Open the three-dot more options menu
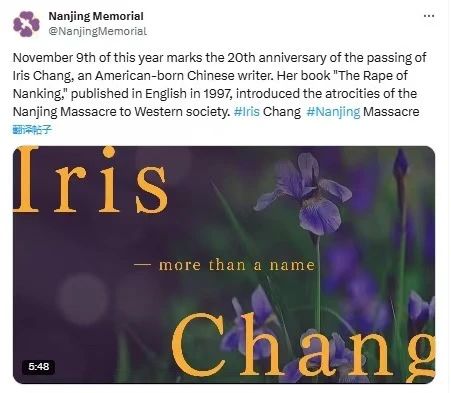This screenshot has width=451, height=393. point(429,16)
